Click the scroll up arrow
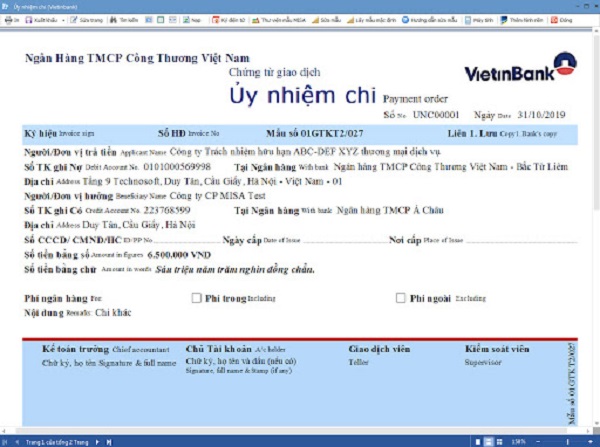600x447 pixels. [597, 31]
